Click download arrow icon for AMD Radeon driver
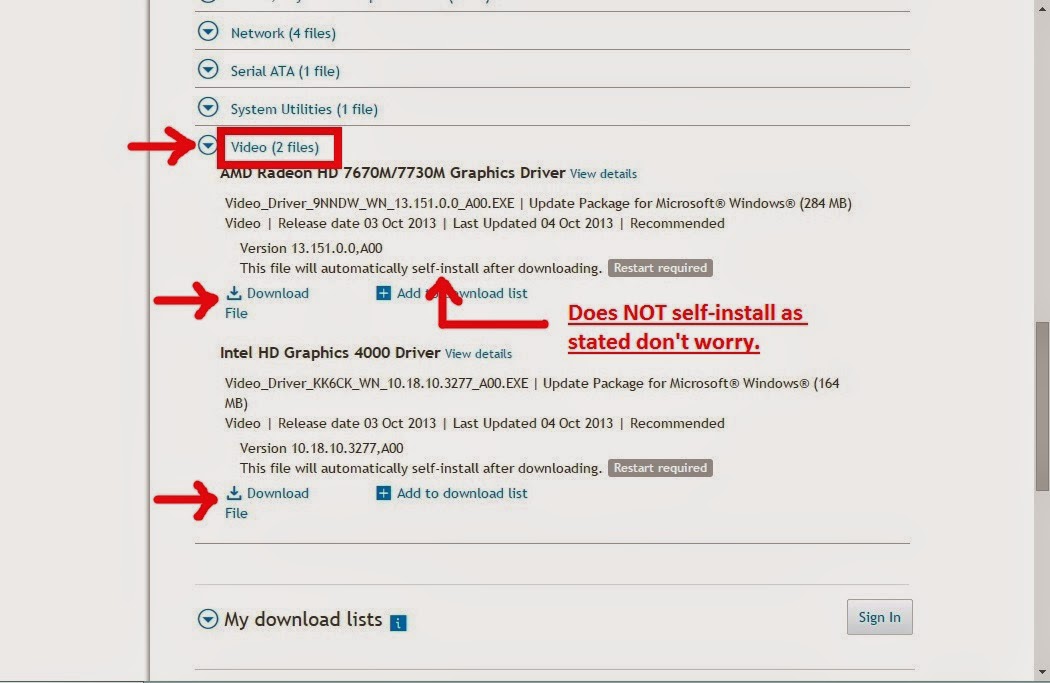The height and width of the screenshot is (683, 1050). (x=234, y=293)
